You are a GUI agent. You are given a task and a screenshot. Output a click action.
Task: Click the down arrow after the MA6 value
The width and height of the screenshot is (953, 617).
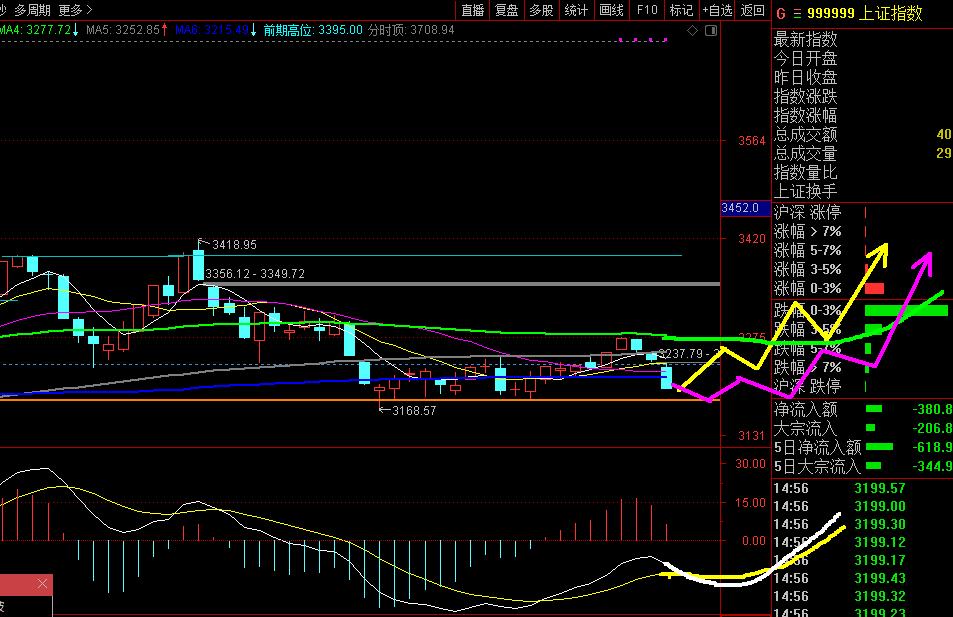point(254,30)
